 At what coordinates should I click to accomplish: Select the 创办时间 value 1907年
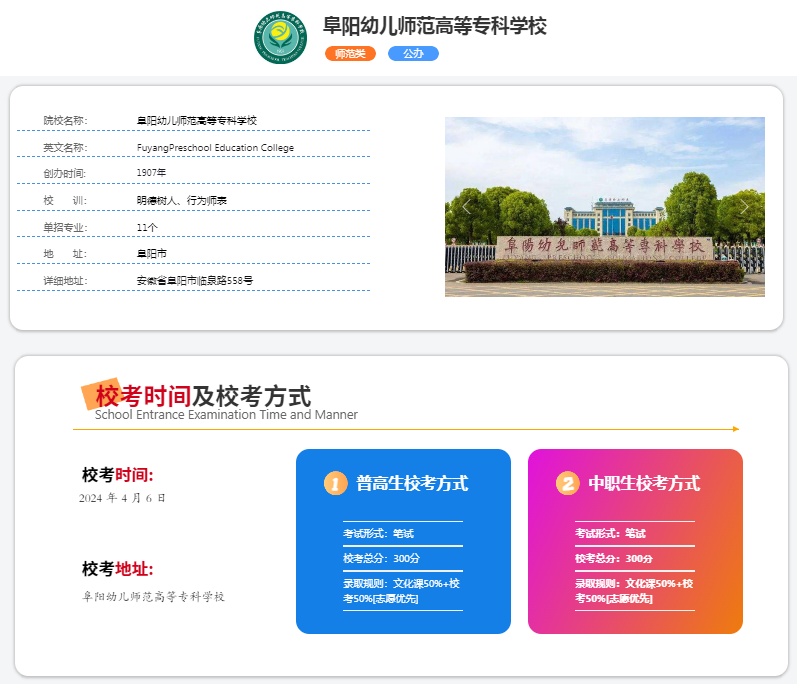[x=151, y=173]
